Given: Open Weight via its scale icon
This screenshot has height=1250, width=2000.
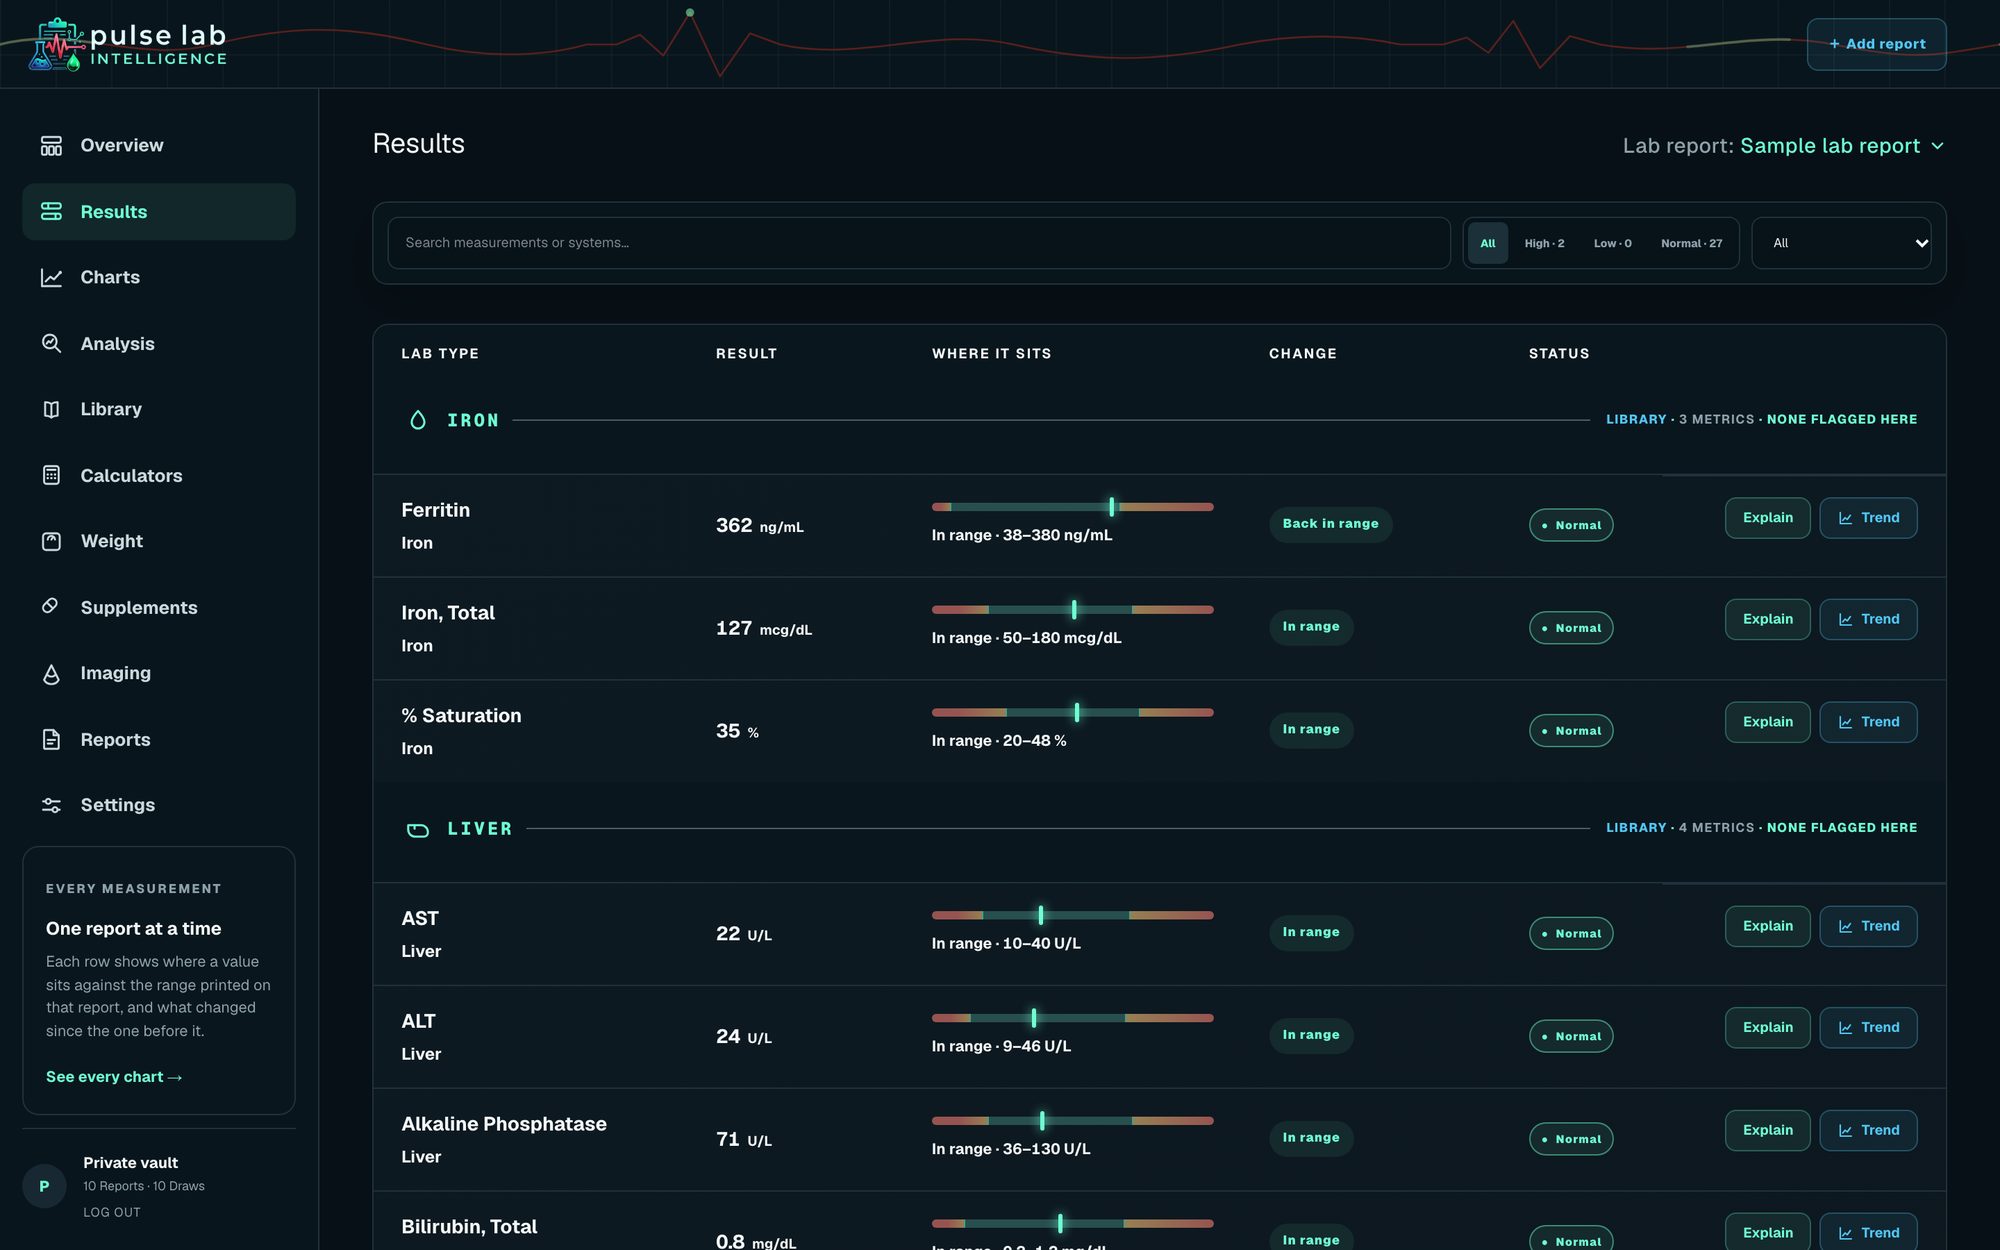Looking at the screenshot, I should click(x=51, y=542).
